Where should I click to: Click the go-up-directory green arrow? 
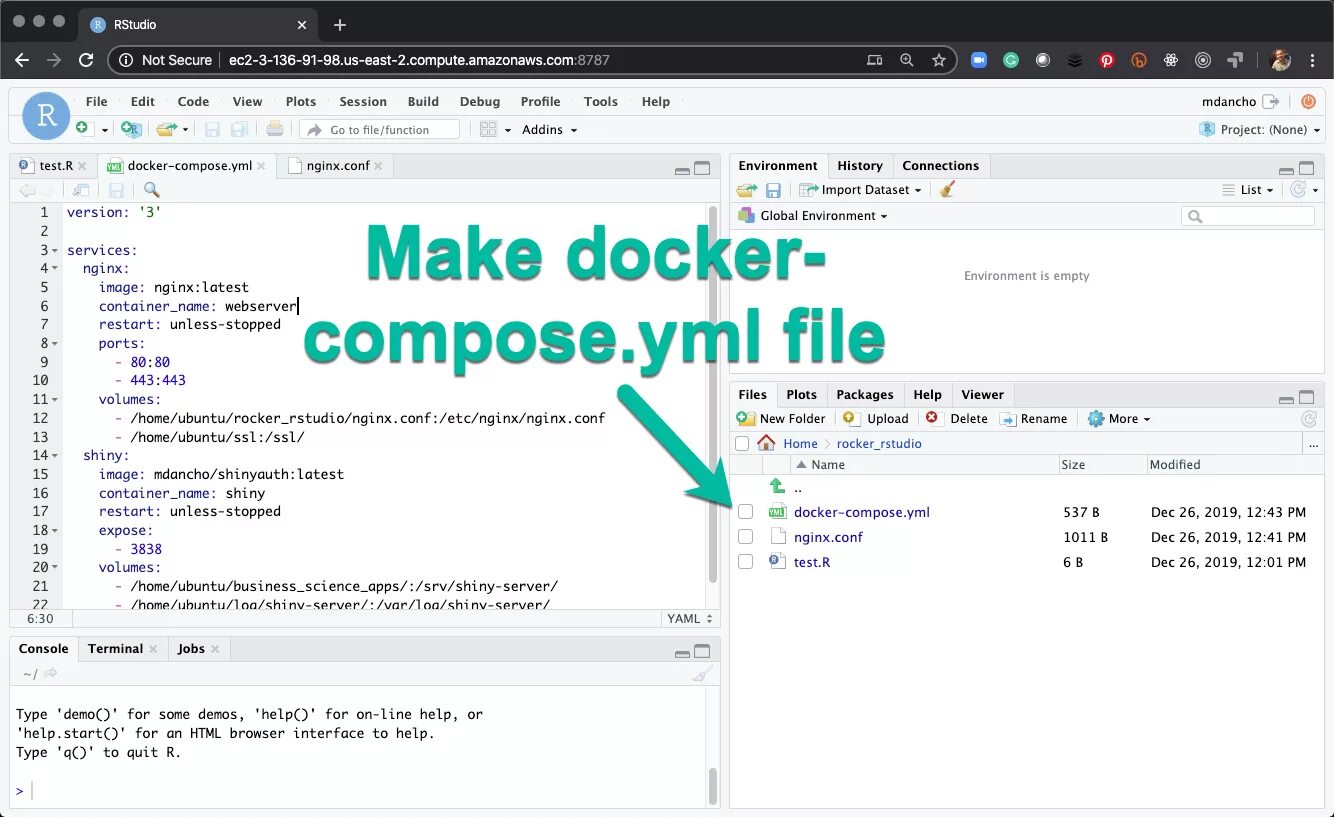[777, 486]
